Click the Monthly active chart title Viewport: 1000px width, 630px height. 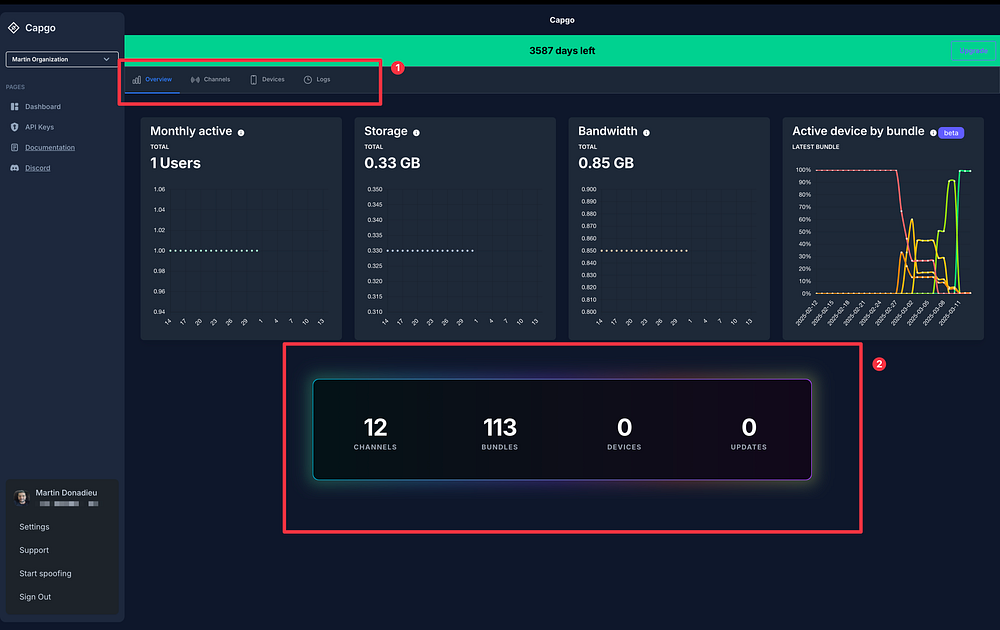pyautogui.click(x=191, y=131)
